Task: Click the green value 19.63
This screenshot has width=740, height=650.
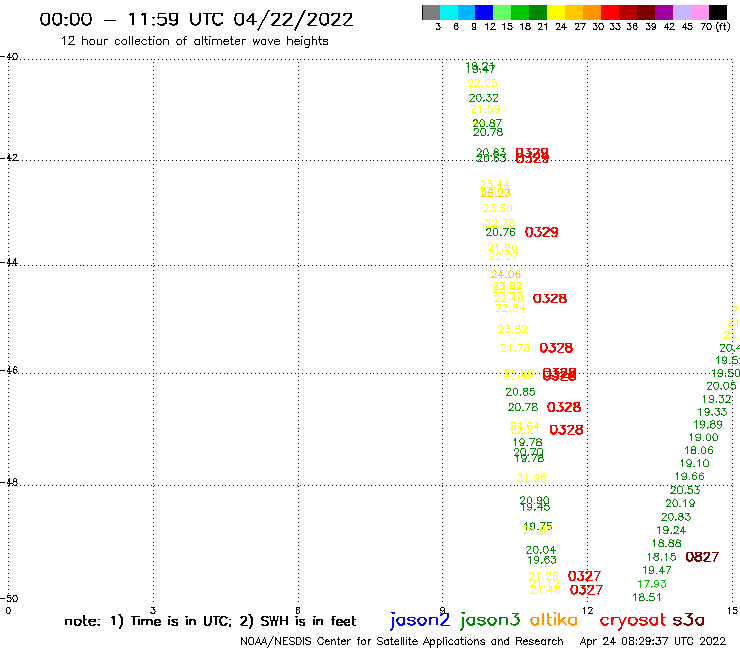Action: (x=542, y=560)
